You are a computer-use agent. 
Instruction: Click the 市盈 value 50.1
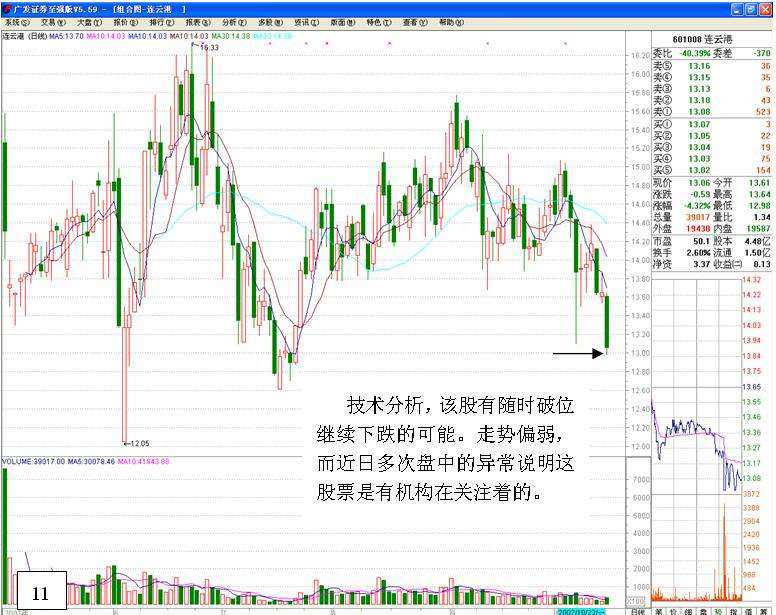click(x=702, y=241)
